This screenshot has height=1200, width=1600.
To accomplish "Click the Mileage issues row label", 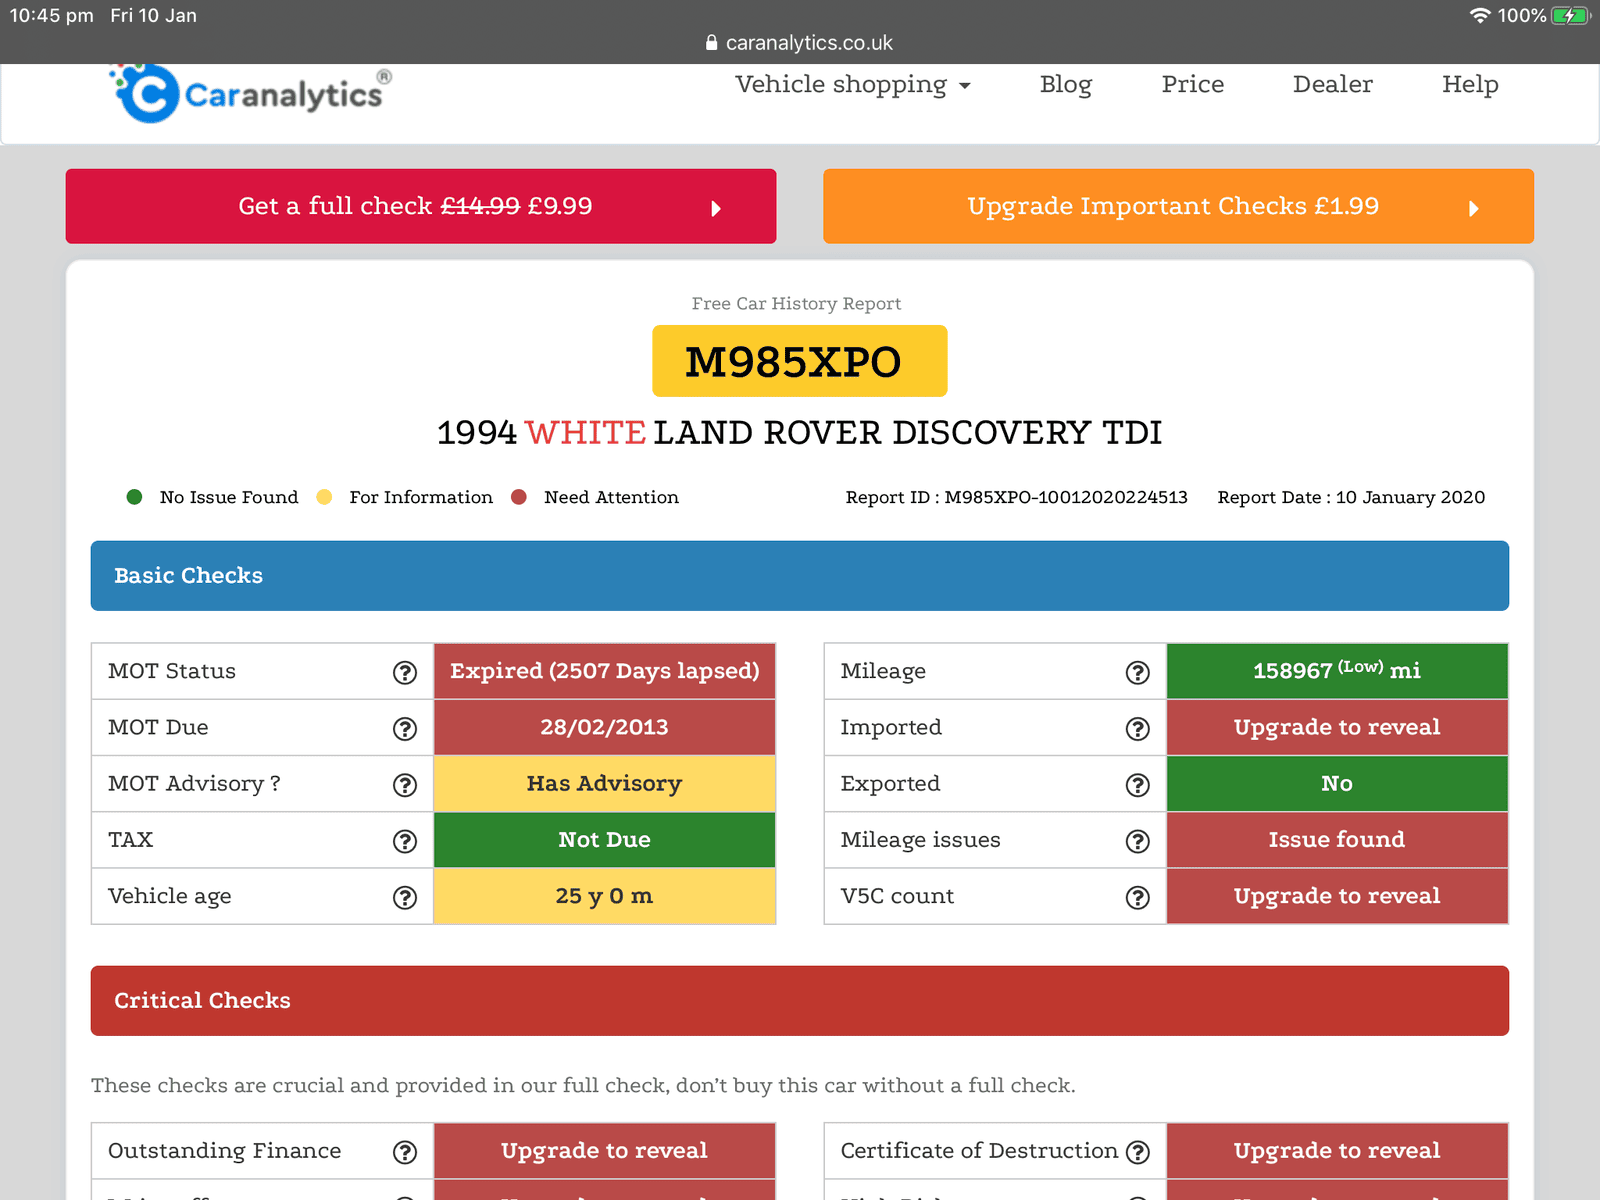I will click(920, 840).
